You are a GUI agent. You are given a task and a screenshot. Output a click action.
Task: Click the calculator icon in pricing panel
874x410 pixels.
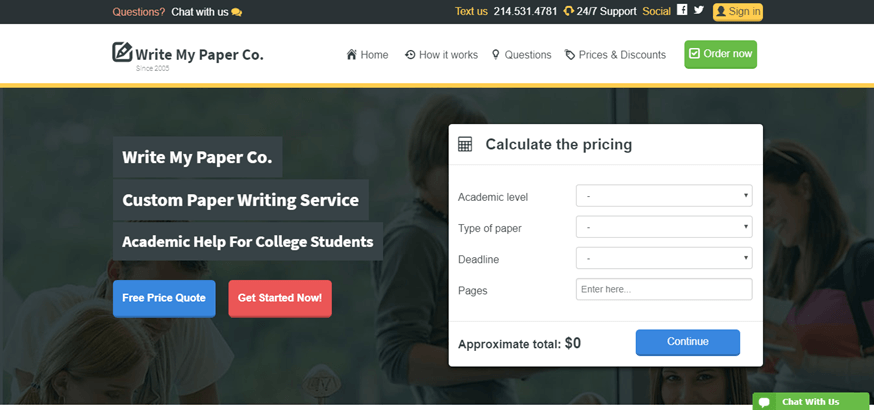(465, 144)
